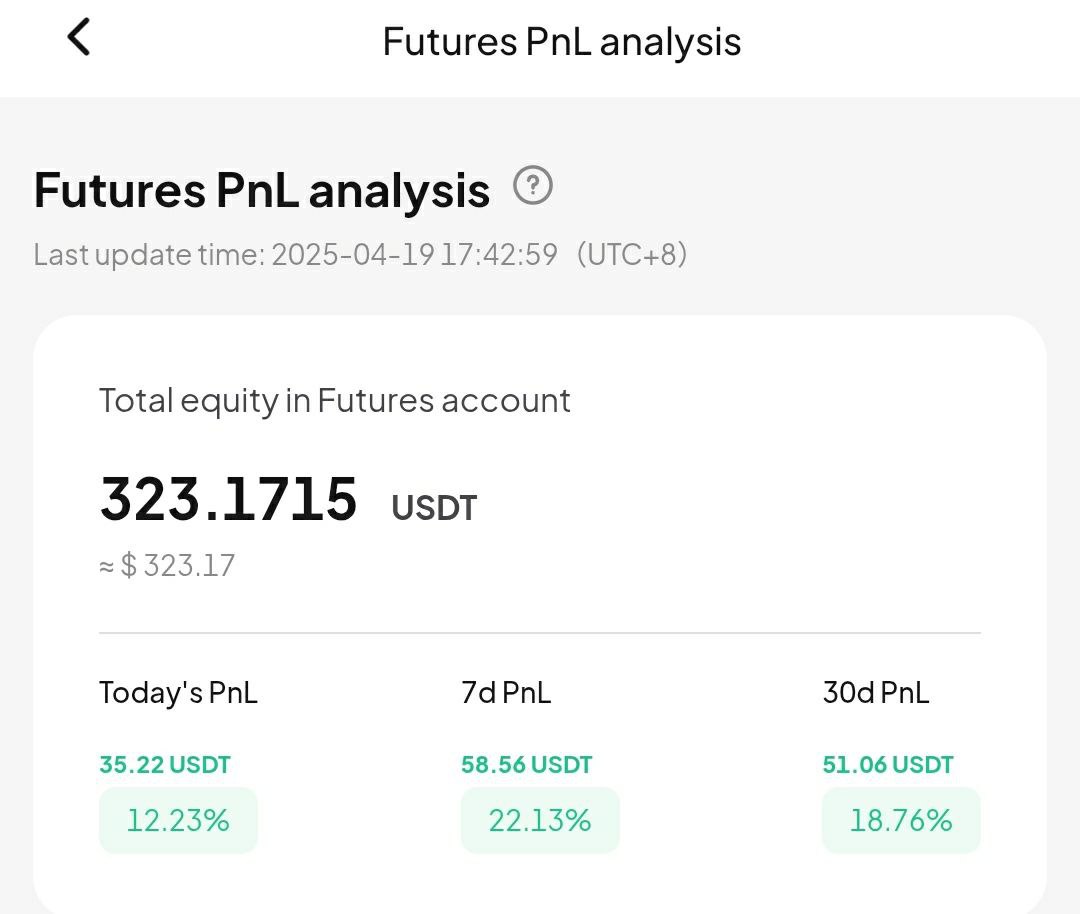1080x914 pixels.
Task: Open the help question mark icon
Action: [x=532, y=185]
